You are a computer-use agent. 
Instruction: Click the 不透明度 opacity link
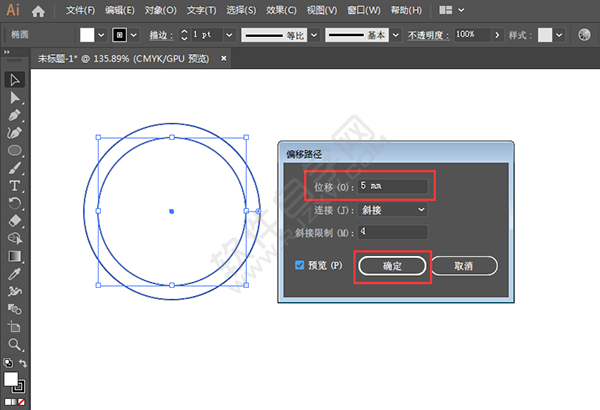[428, 35]
